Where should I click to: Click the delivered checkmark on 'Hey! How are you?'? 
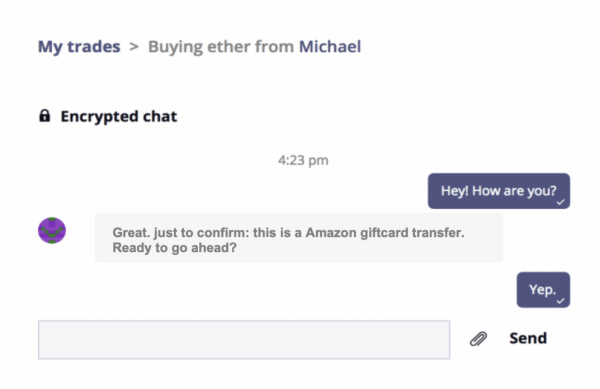point(561,202)
